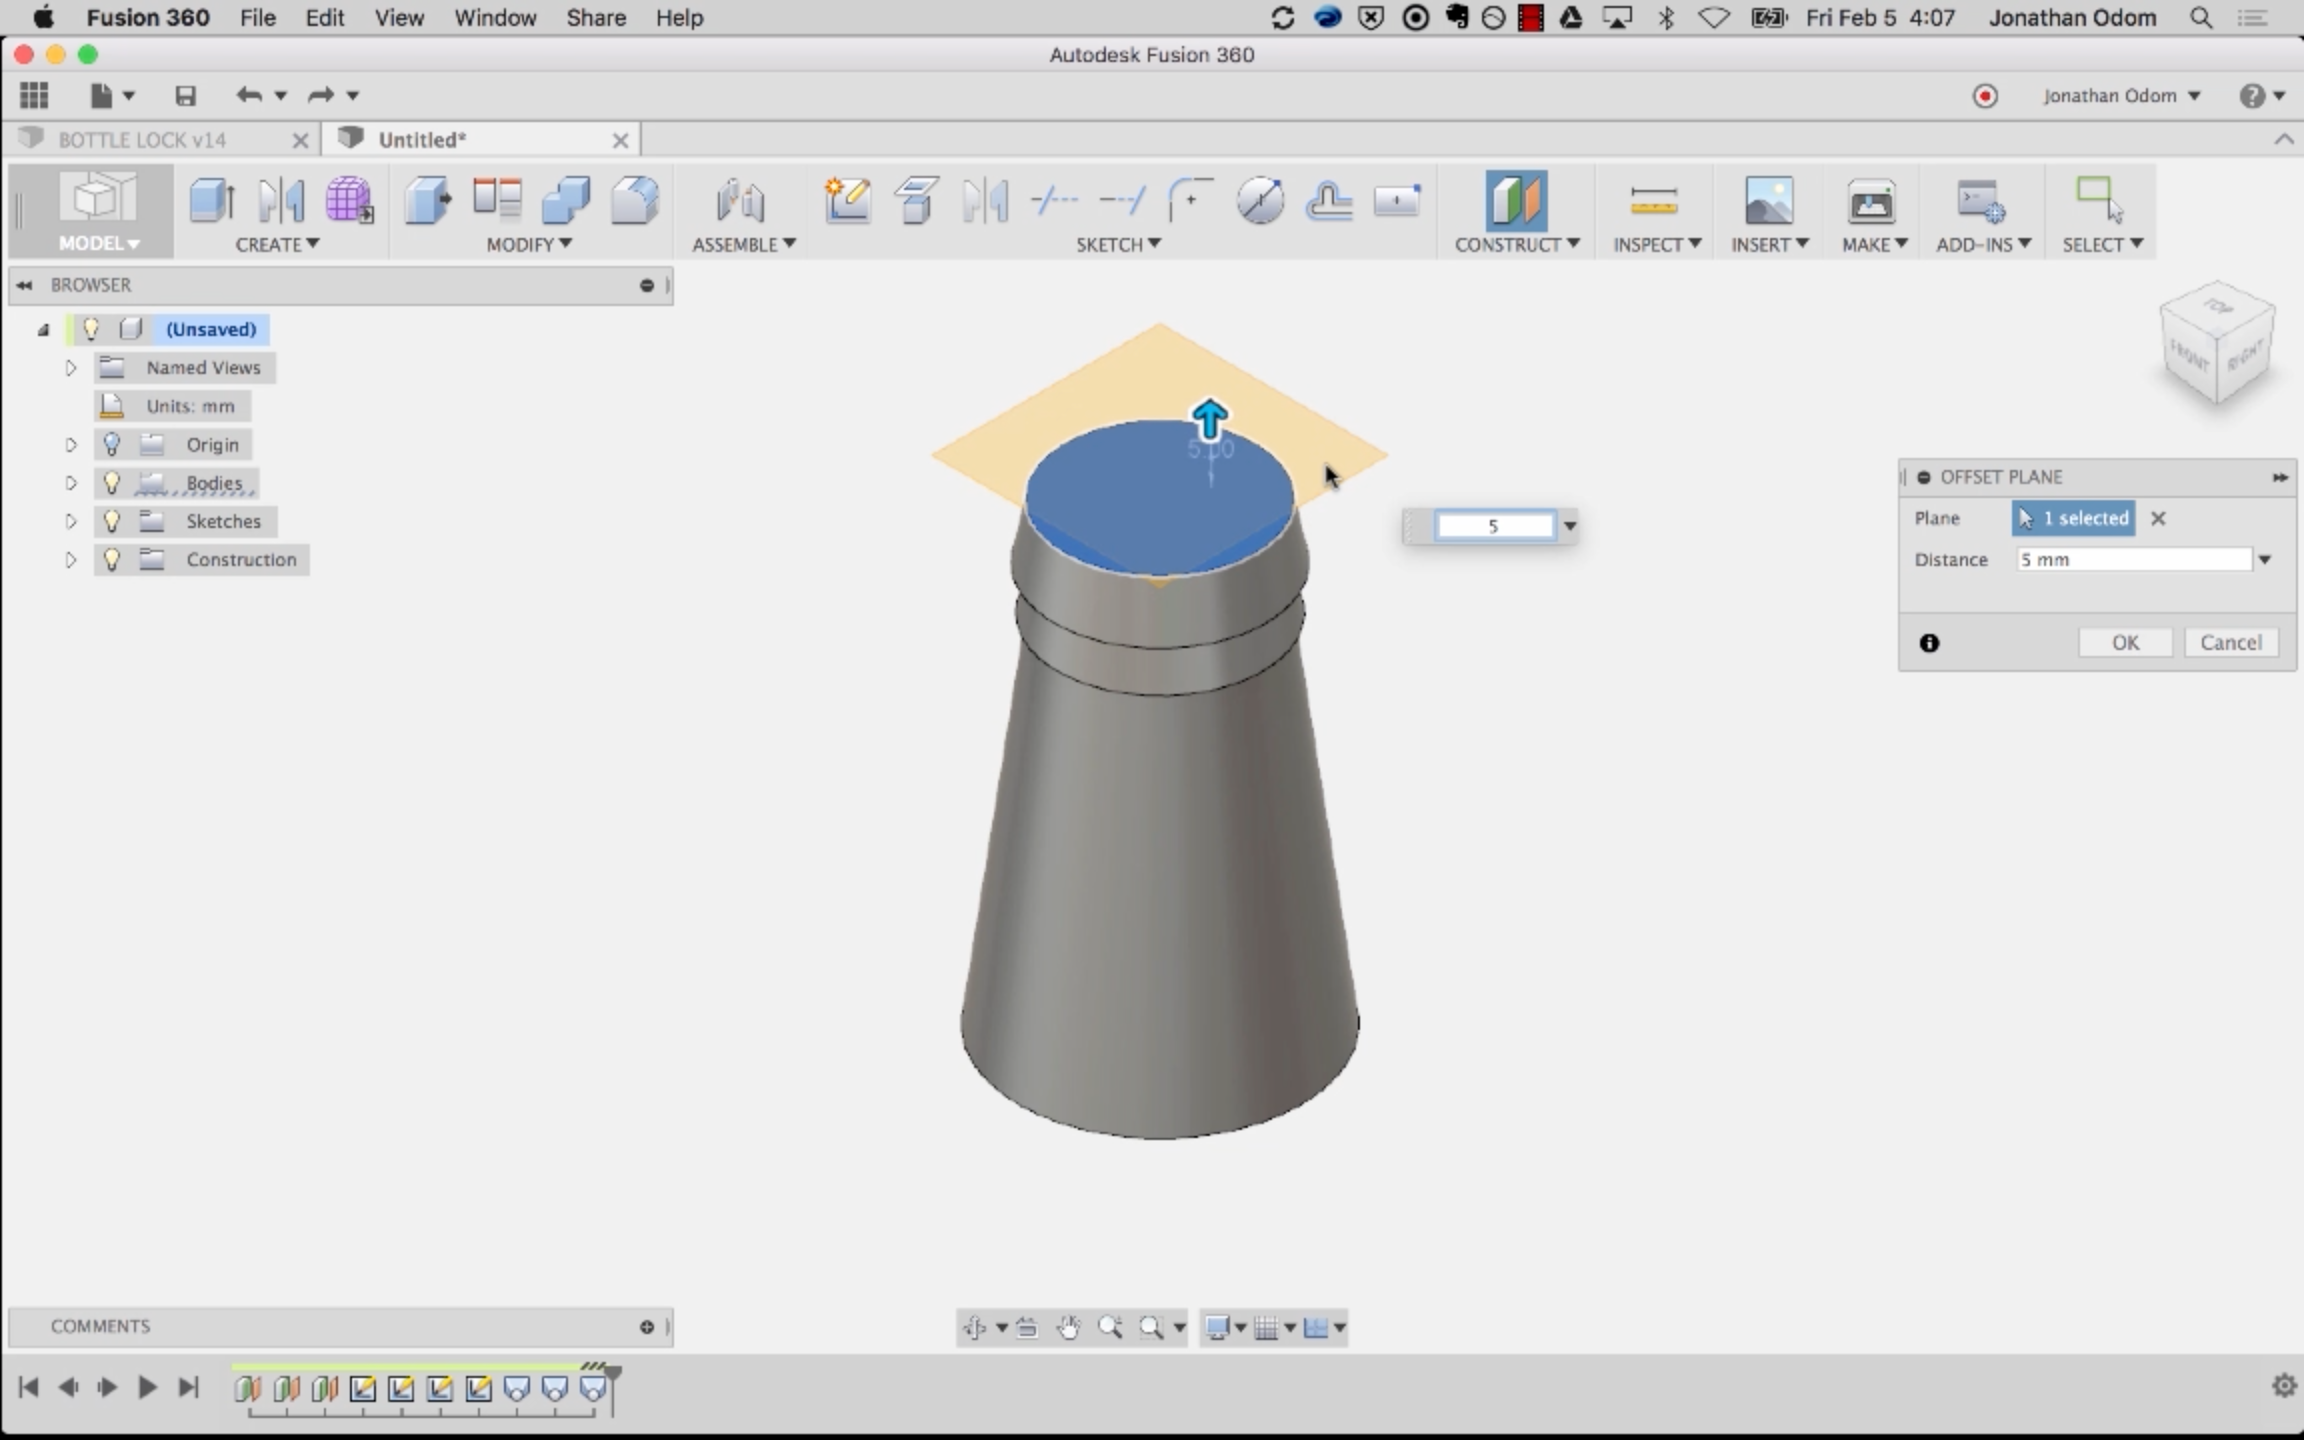Switch to the BOTTLE LOCK v14 tab
The image size is (2304, 1440).
tap(142, 140)
